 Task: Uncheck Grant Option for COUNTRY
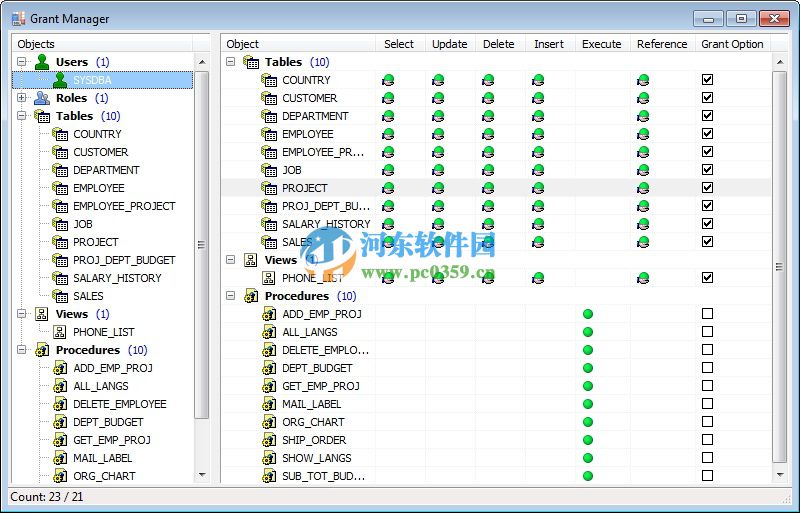[x=707, y=80]
